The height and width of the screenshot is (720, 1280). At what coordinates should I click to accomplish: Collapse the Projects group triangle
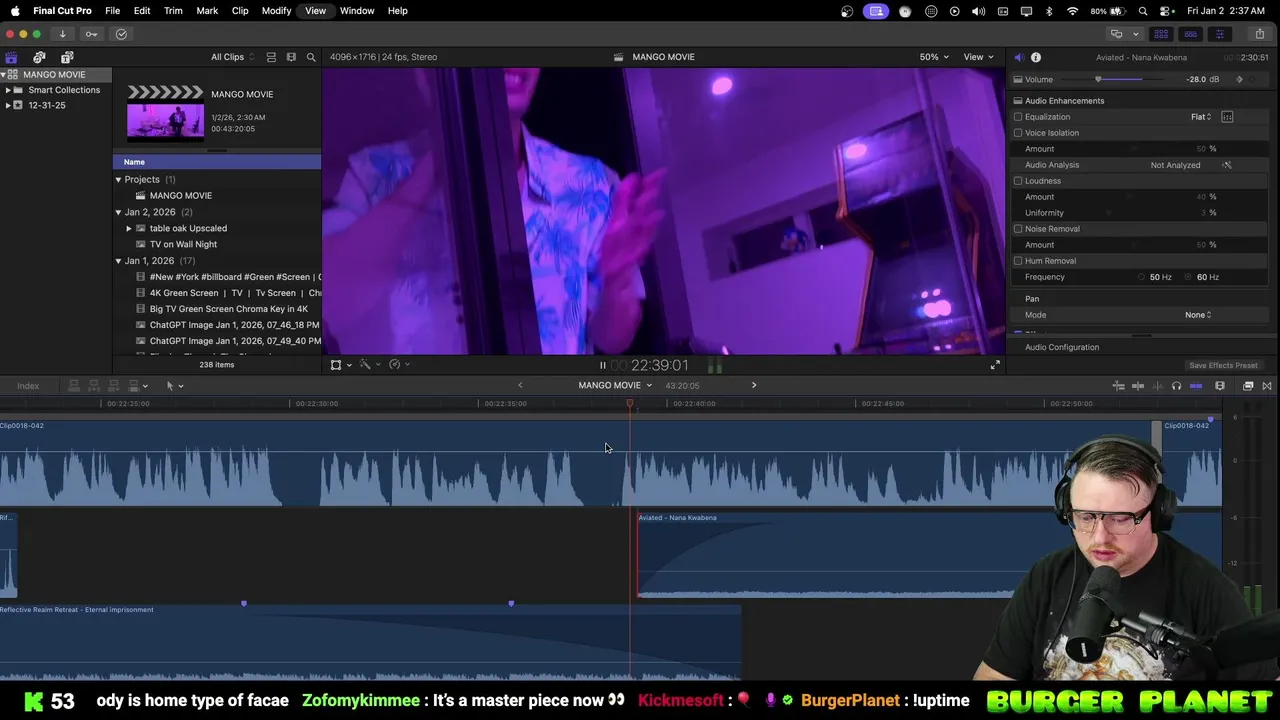(118, 180)
